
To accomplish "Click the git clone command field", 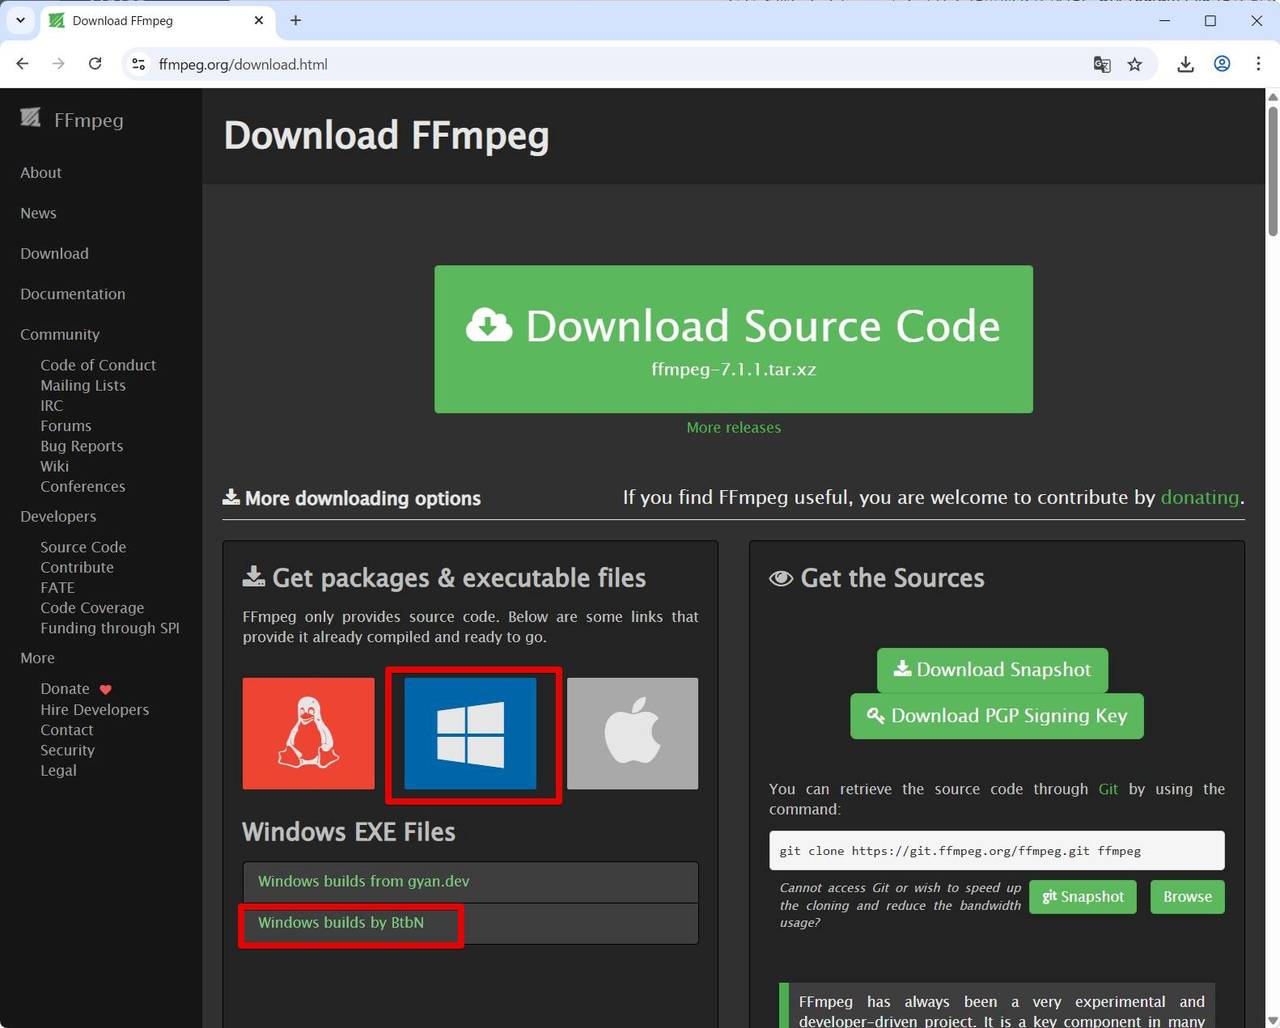I will tap(996, 851).
